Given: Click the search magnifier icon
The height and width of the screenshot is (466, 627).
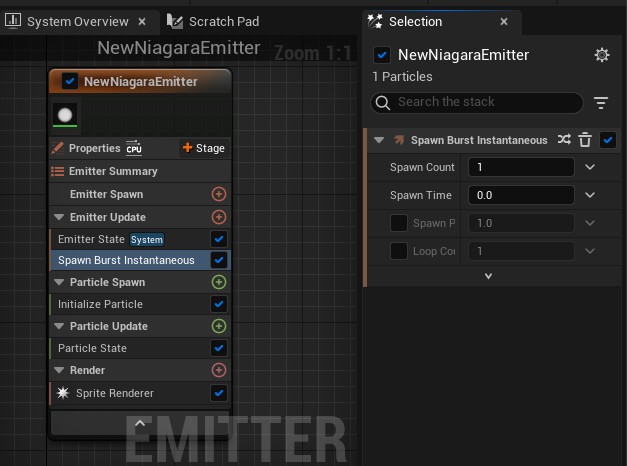Looking at the screenshot, I should click(x=383, y=102).
